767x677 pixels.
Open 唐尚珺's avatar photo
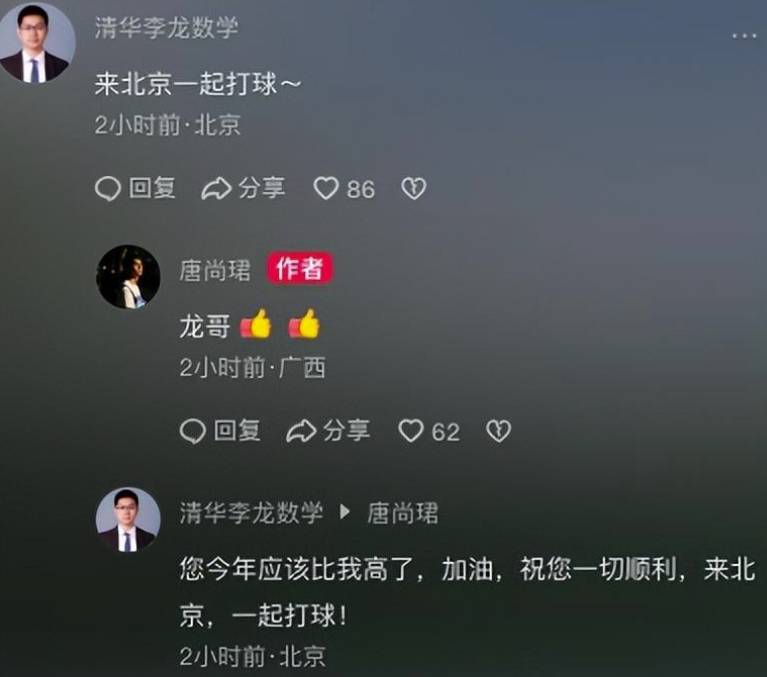click(x=128, y=277)
